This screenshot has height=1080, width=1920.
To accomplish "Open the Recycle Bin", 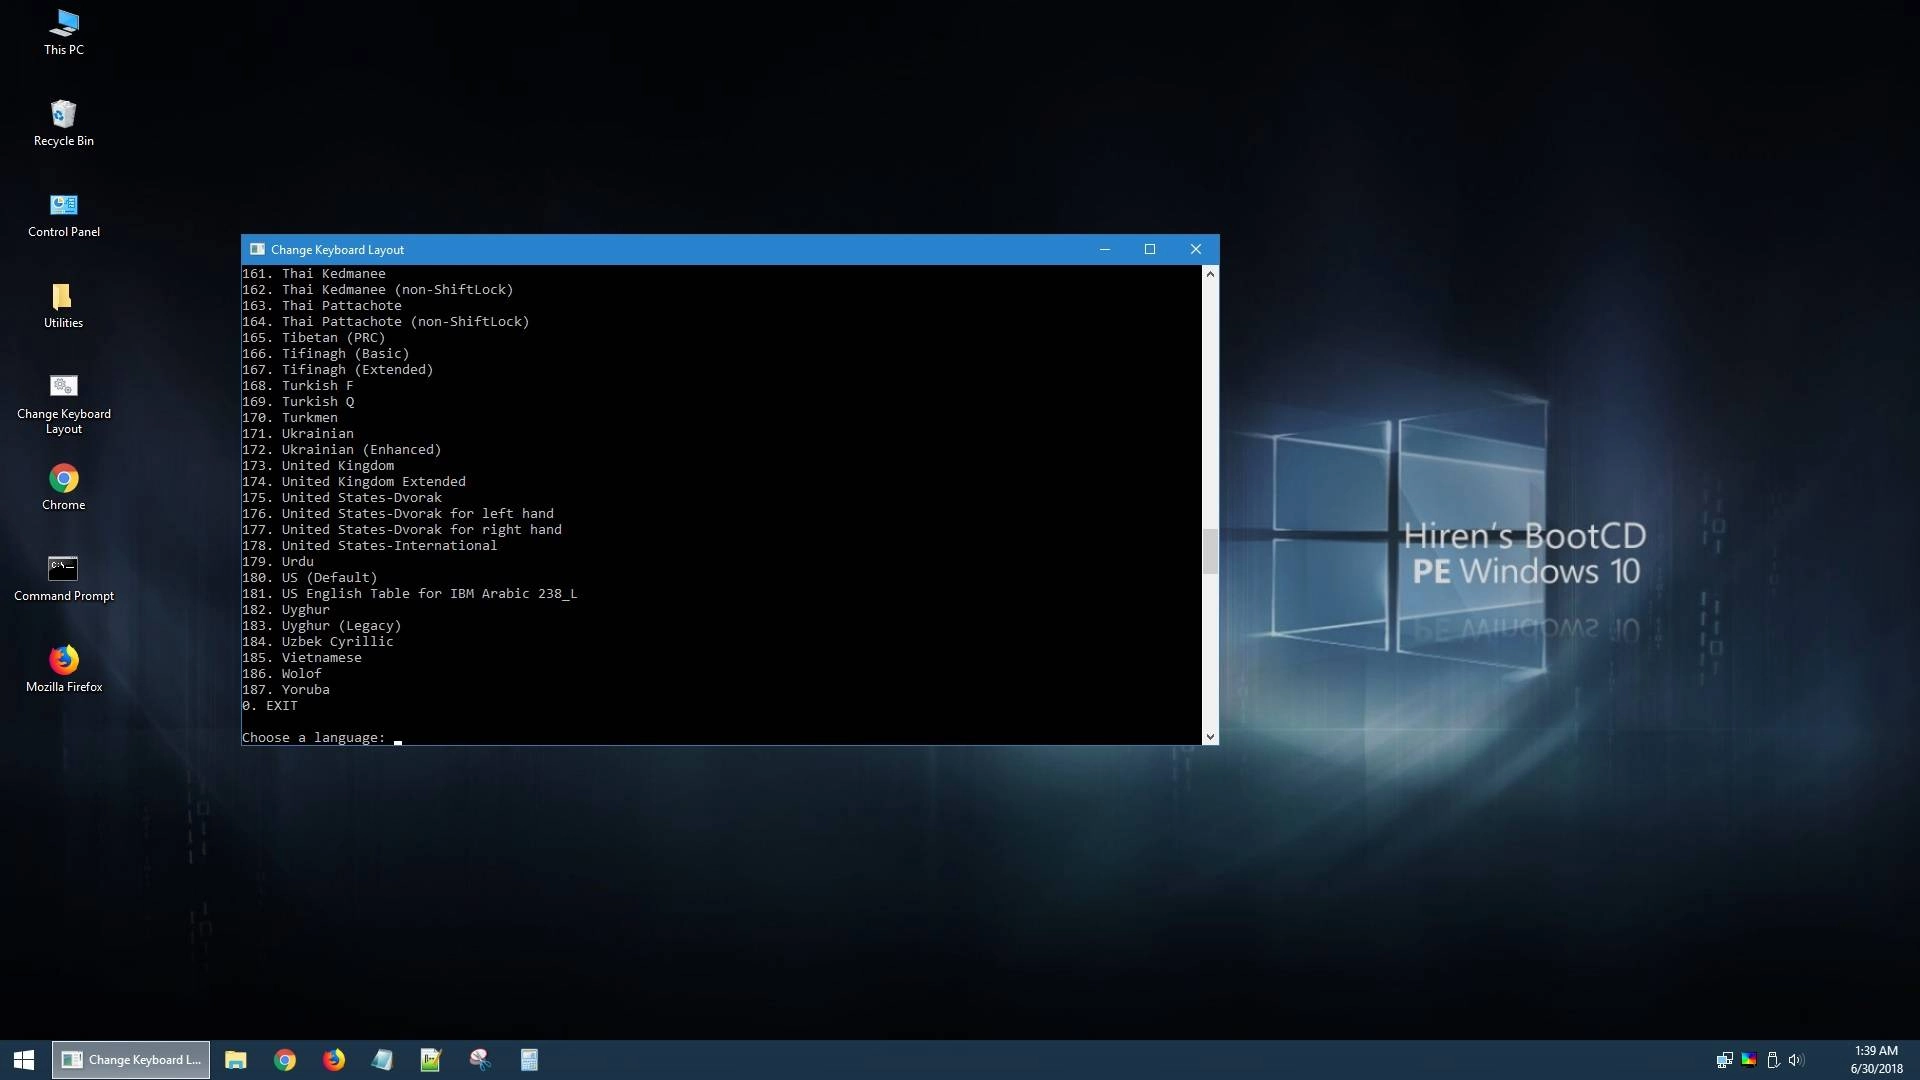I will [62, 113].
